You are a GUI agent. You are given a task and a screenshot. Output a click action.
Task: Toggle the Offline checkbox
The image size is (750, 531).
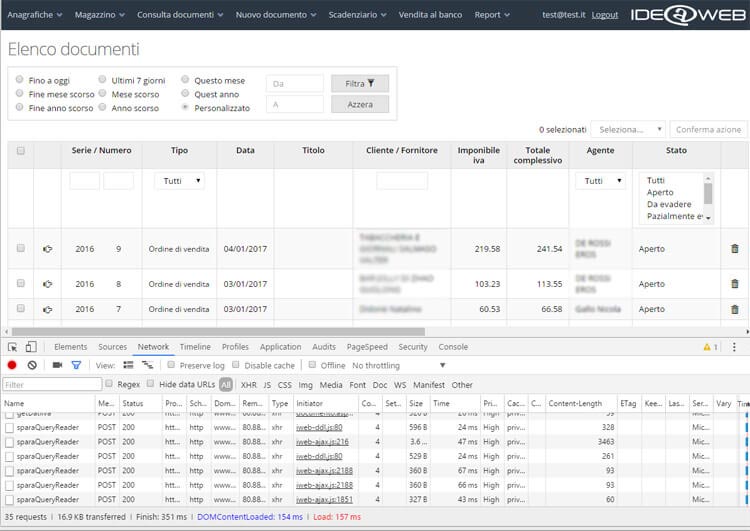pyautogui.click(x=312, y=365)
